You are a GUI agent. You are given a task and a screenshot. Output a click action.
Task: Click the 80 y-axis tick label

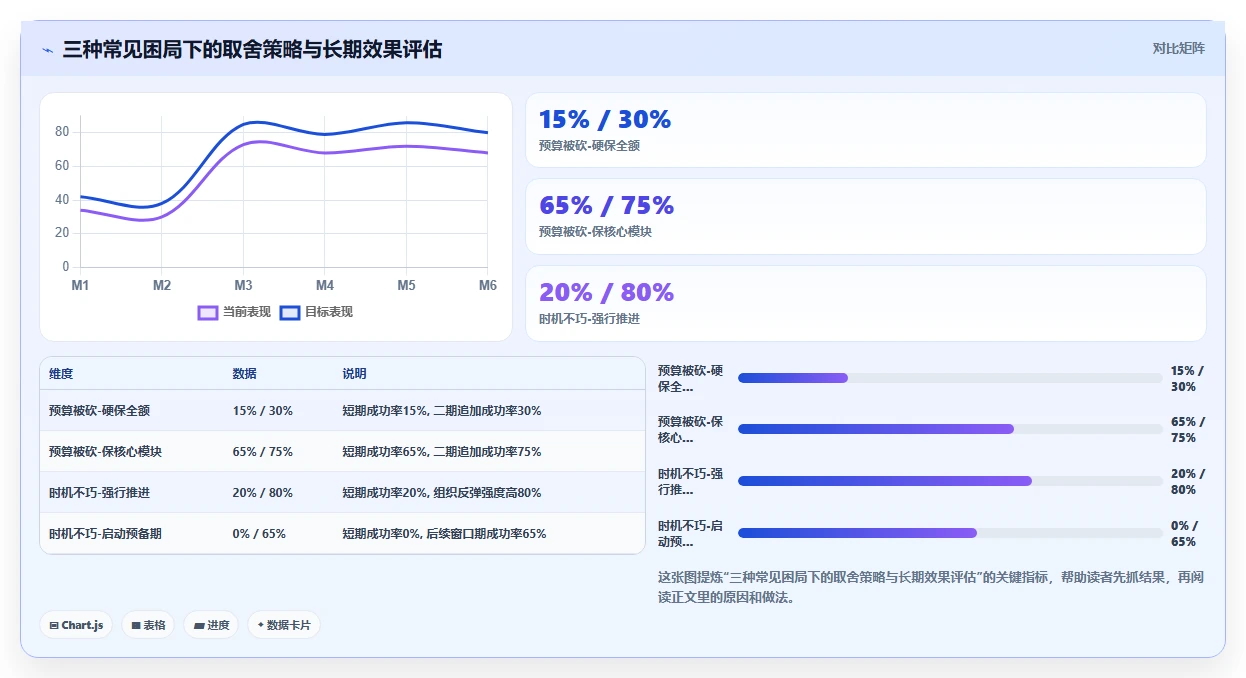(x=62, y=132)
